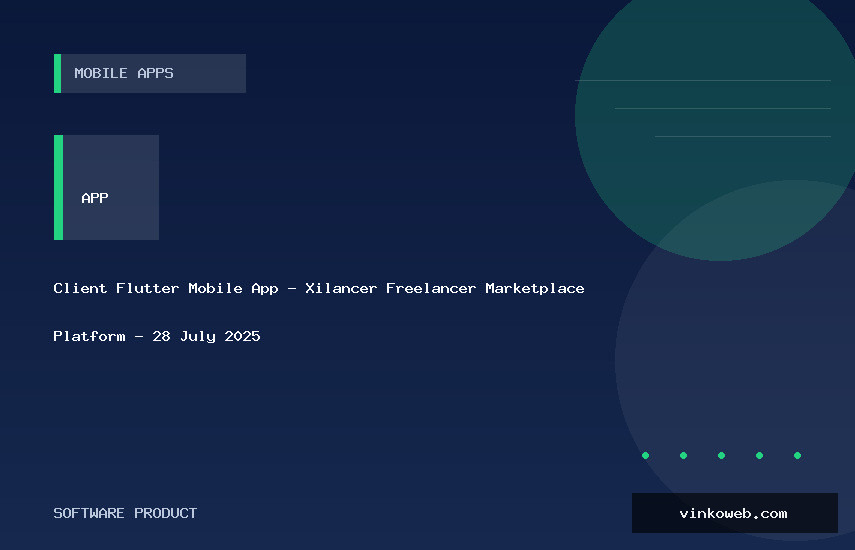The height and width of the screenshot is (550, 855).
Task: Select the APP tile
Action: (106, 187)
